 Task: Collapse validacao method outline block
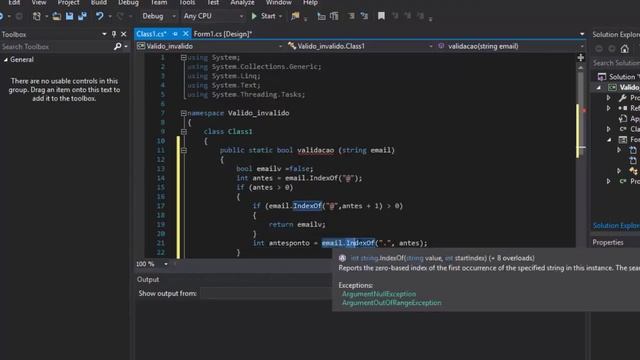click(184, 150)
